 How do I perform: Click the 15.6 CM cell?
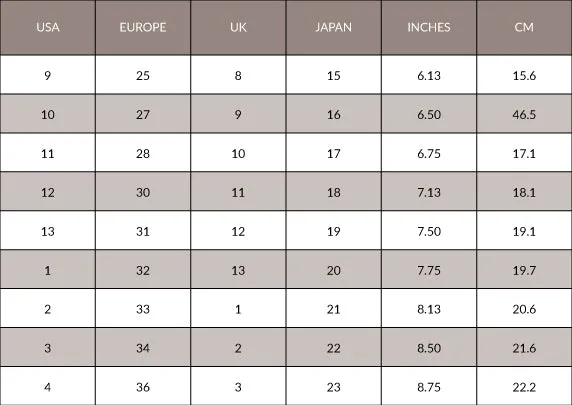tap(524, 75)
